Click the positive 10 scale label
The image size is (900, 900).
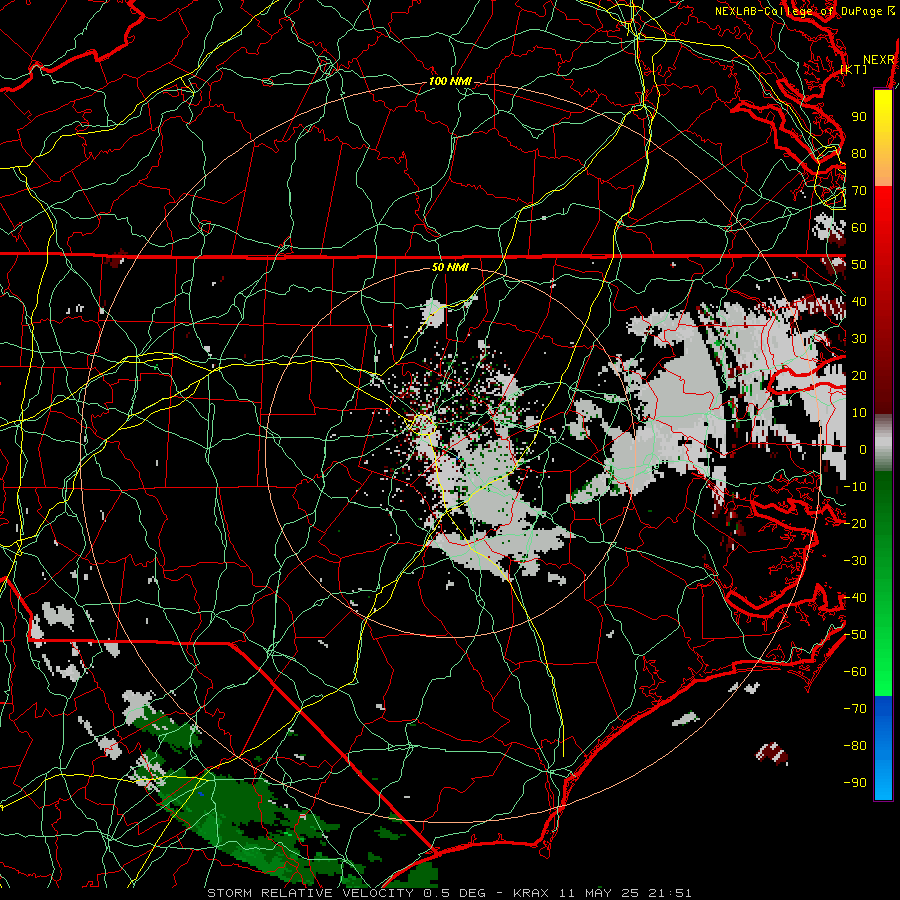859,413
